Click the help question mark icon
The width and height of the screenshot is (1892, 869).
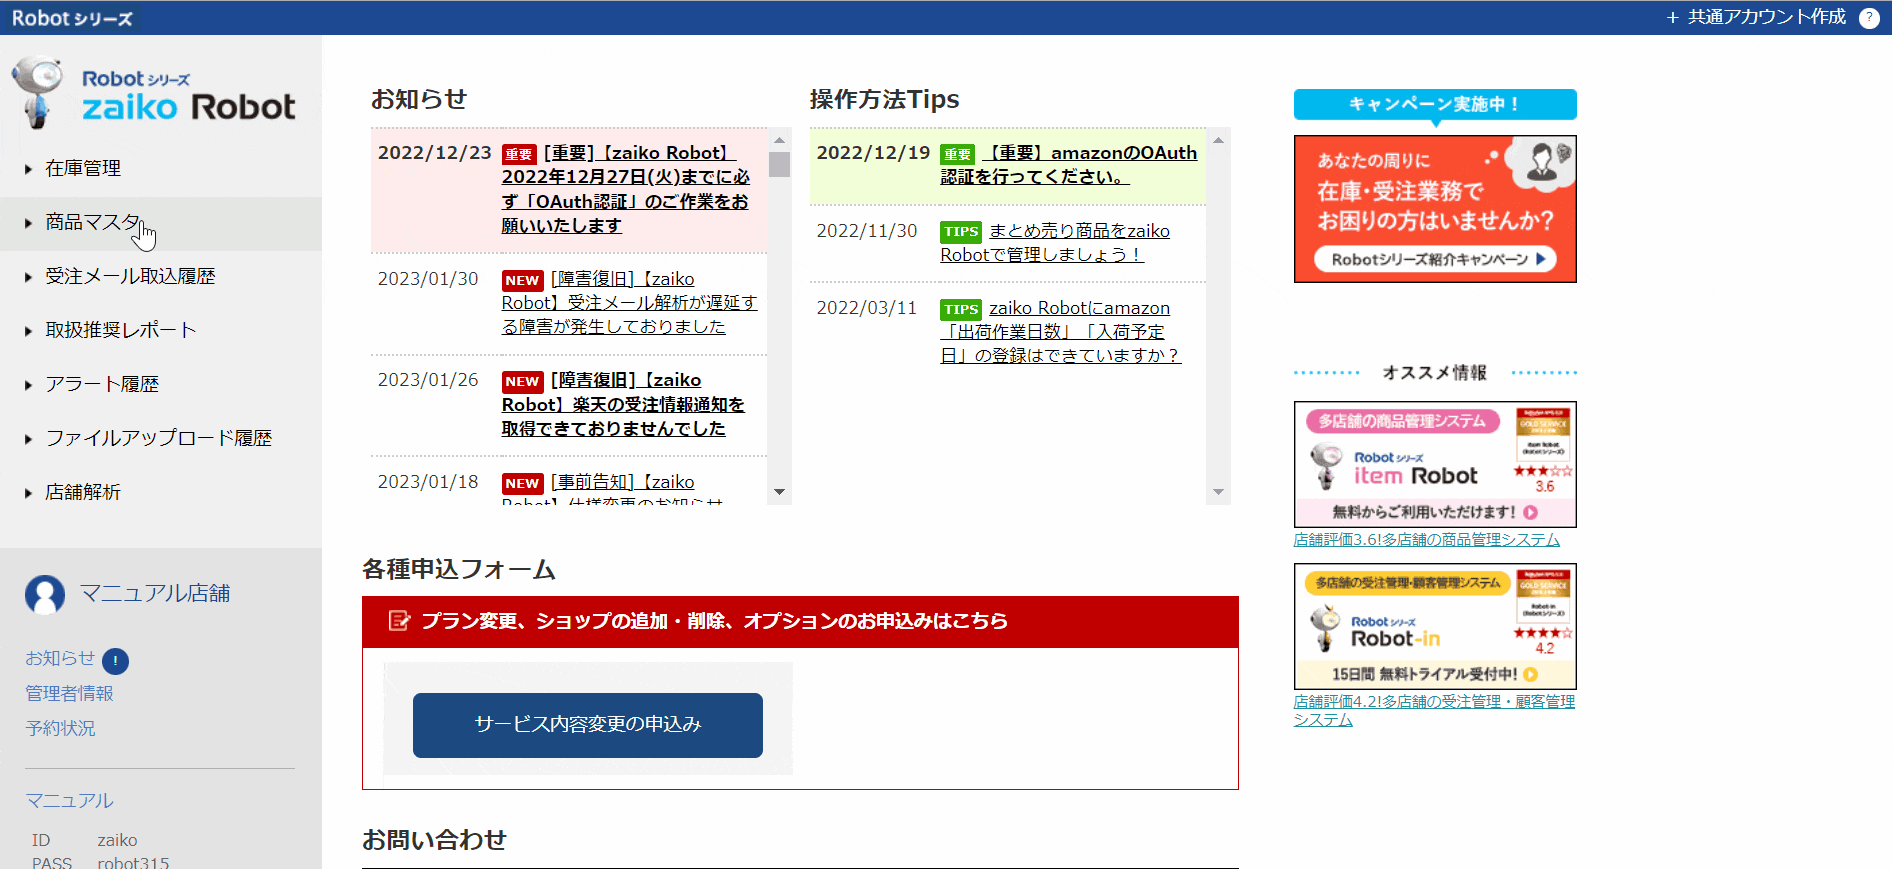click(x=1868, y=18)
